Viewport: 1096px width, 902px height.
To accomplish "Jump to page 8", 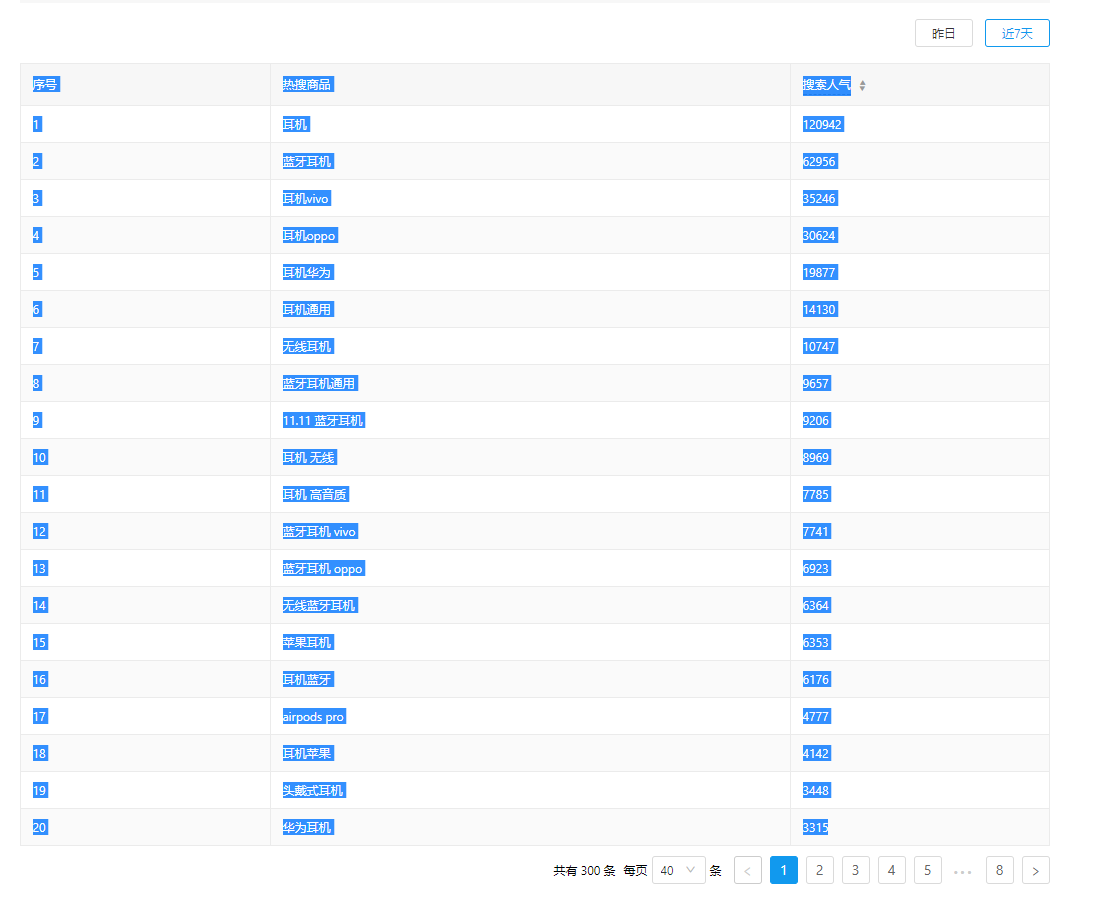I will [x=1000, y=870].
